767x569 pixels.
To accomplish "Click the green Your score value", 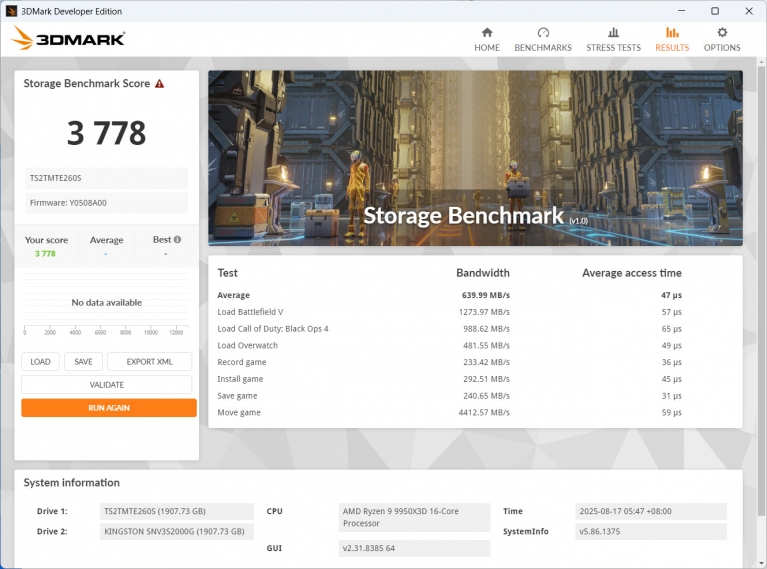I will pyautogui.click(x=45, y=253).
